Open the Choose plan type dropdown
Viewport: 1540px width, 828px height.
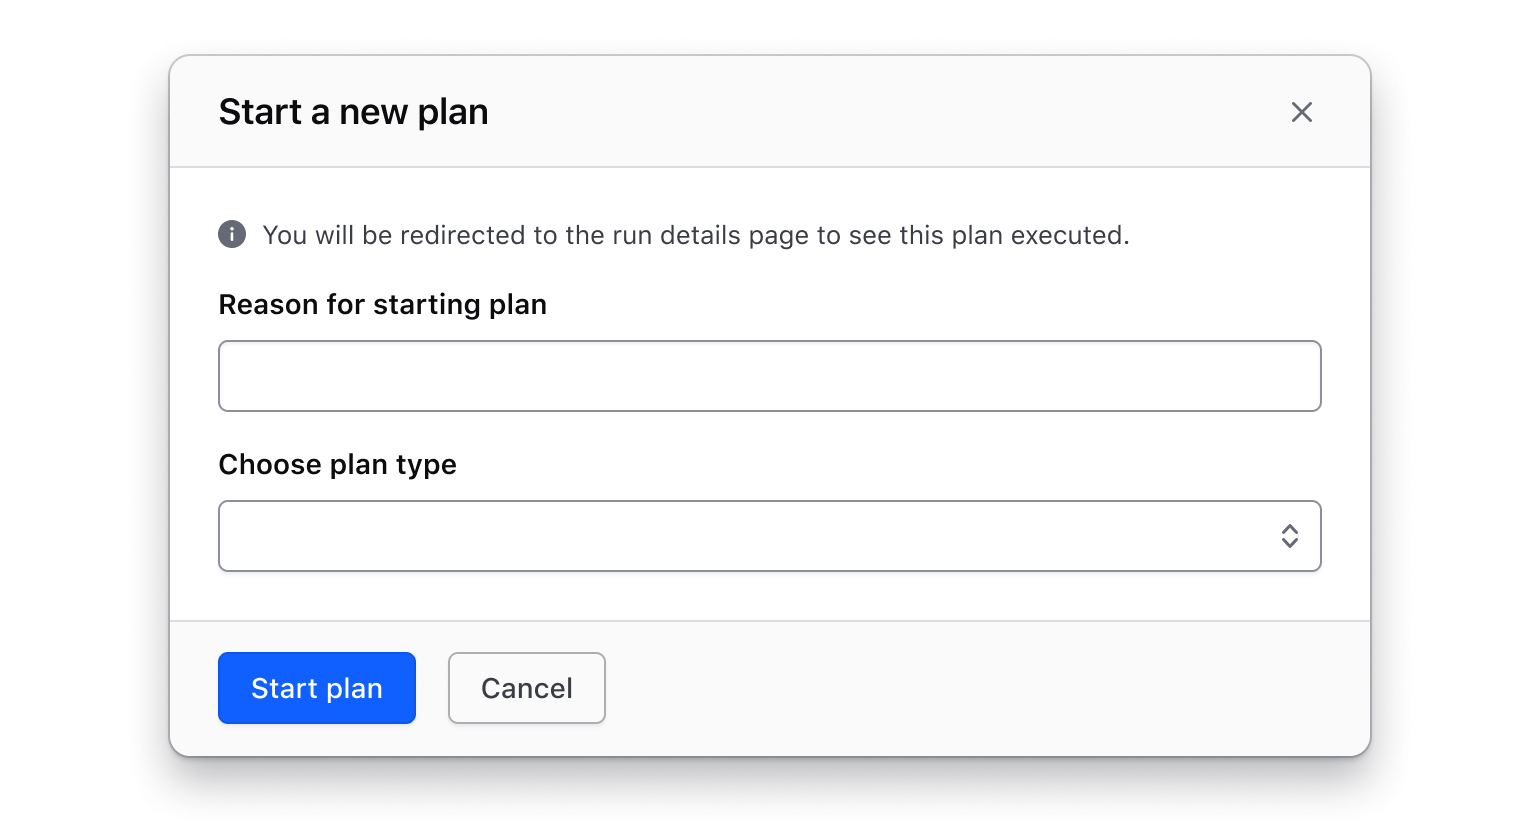(x=750, y=536)
